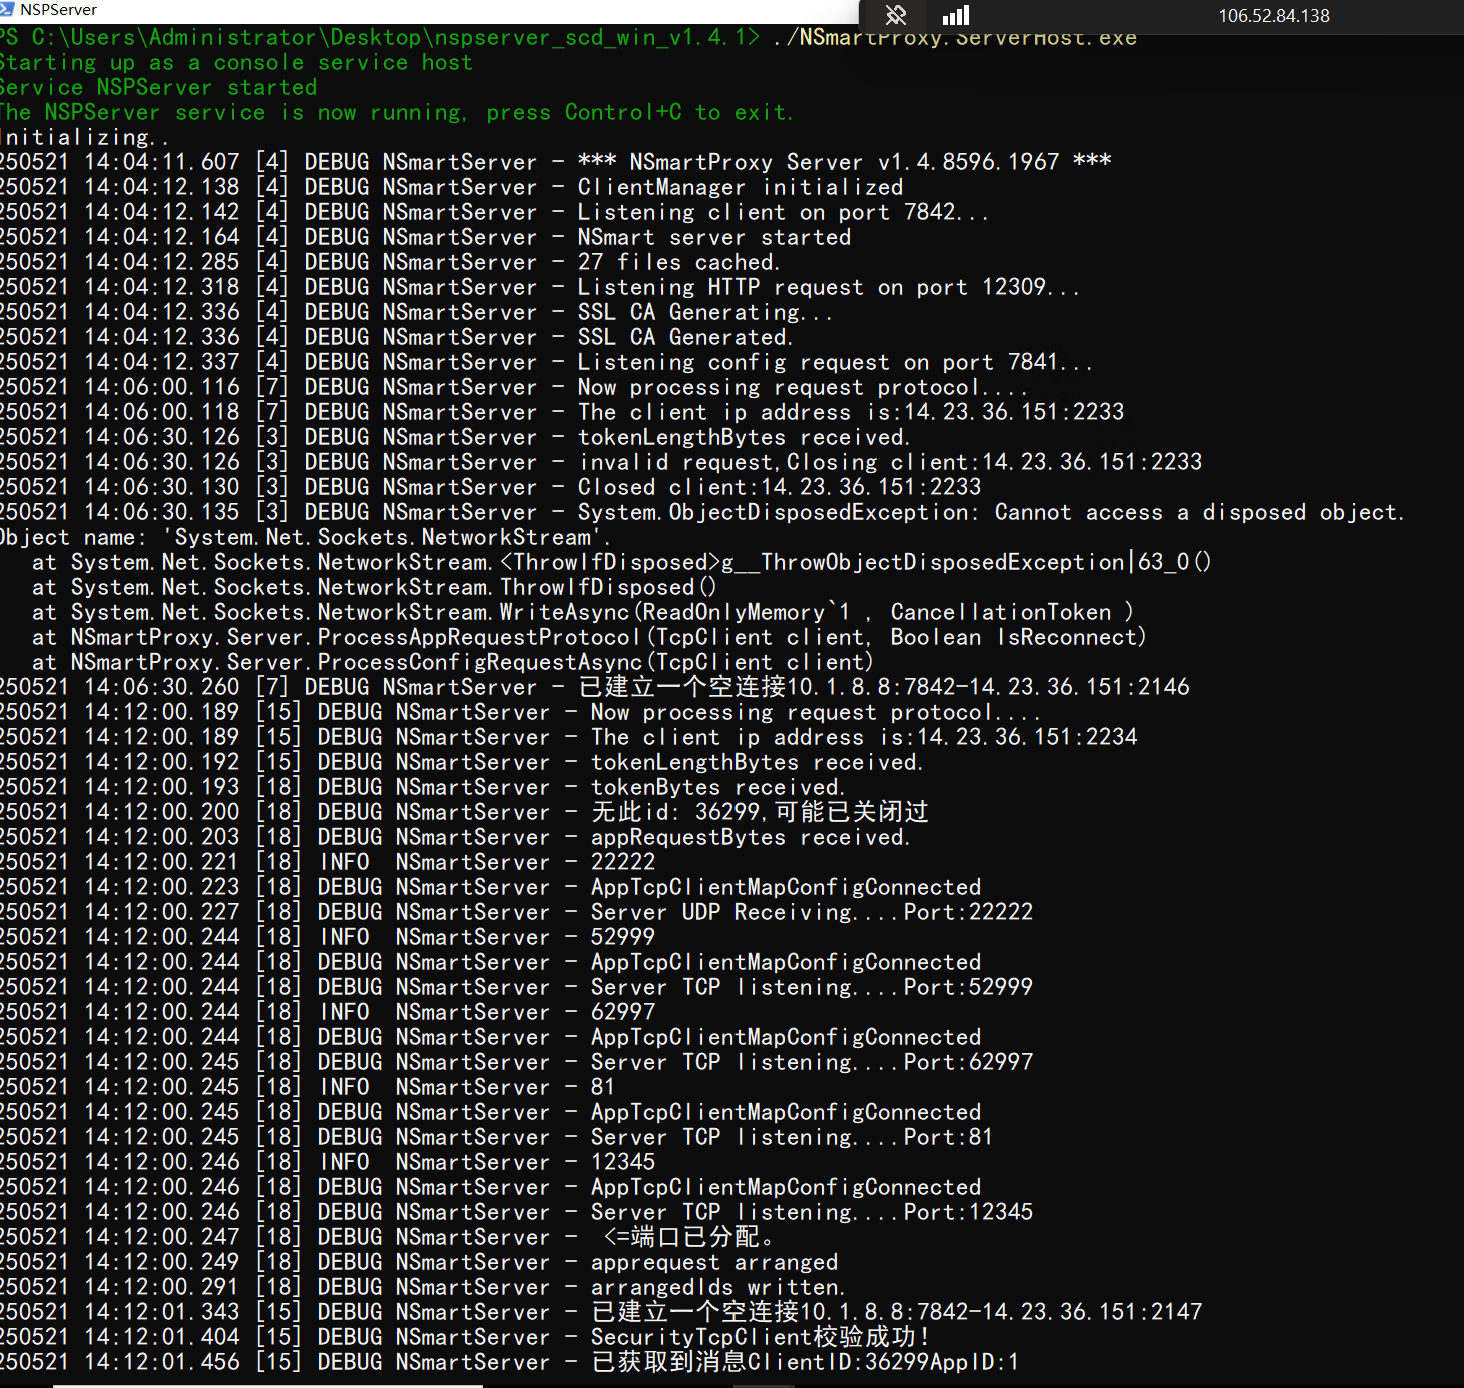Click the '已获取到消息ClientID:36299AppID:1' entry
The image size is (1464, 1388).
click(x=510, y=1363)
